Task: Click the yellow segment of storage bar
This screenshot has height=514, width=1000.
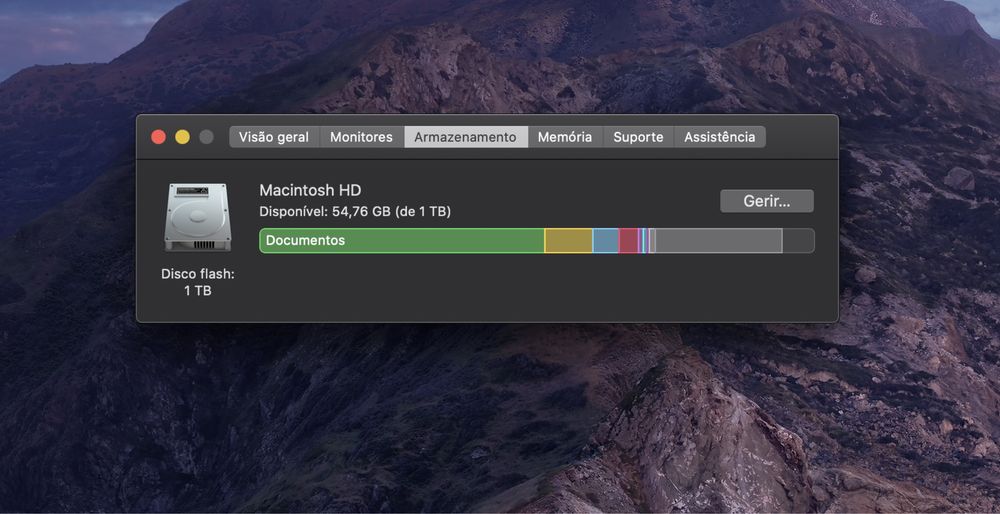Action: [x=568, y=241]
